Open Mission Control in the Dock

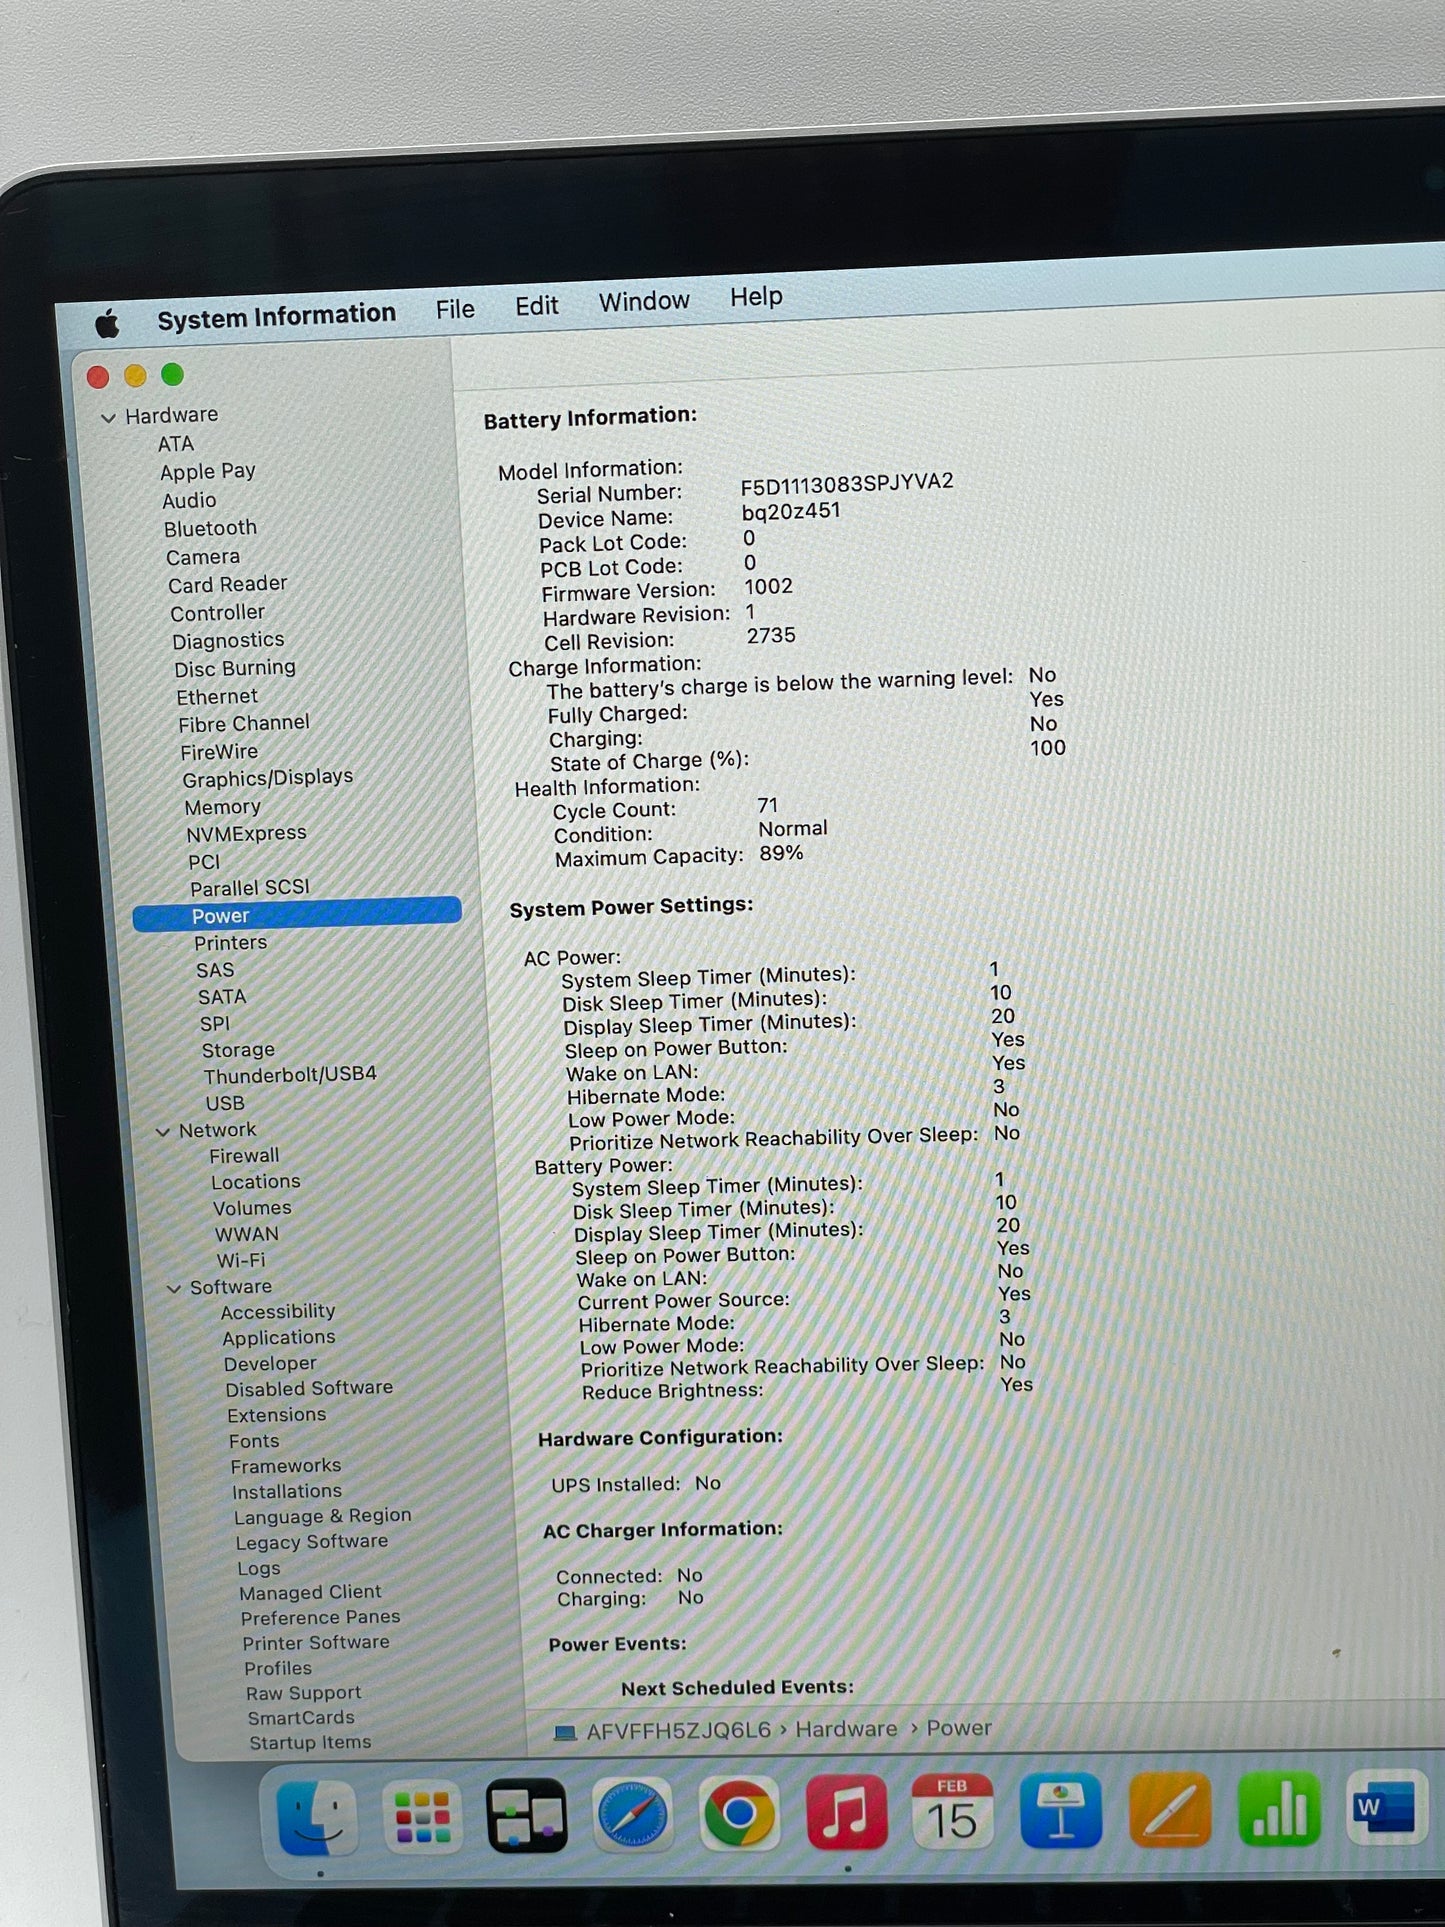coord(527,1815)
